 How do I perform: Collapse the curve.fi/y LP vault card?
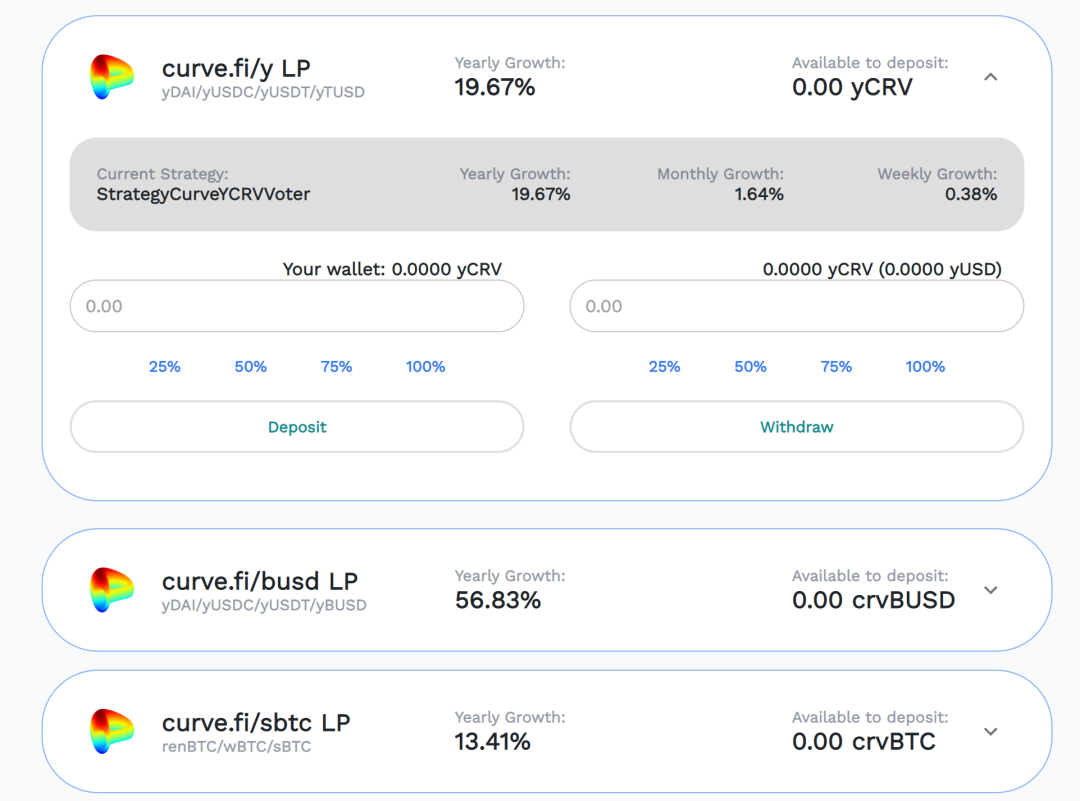click(990, 76)
